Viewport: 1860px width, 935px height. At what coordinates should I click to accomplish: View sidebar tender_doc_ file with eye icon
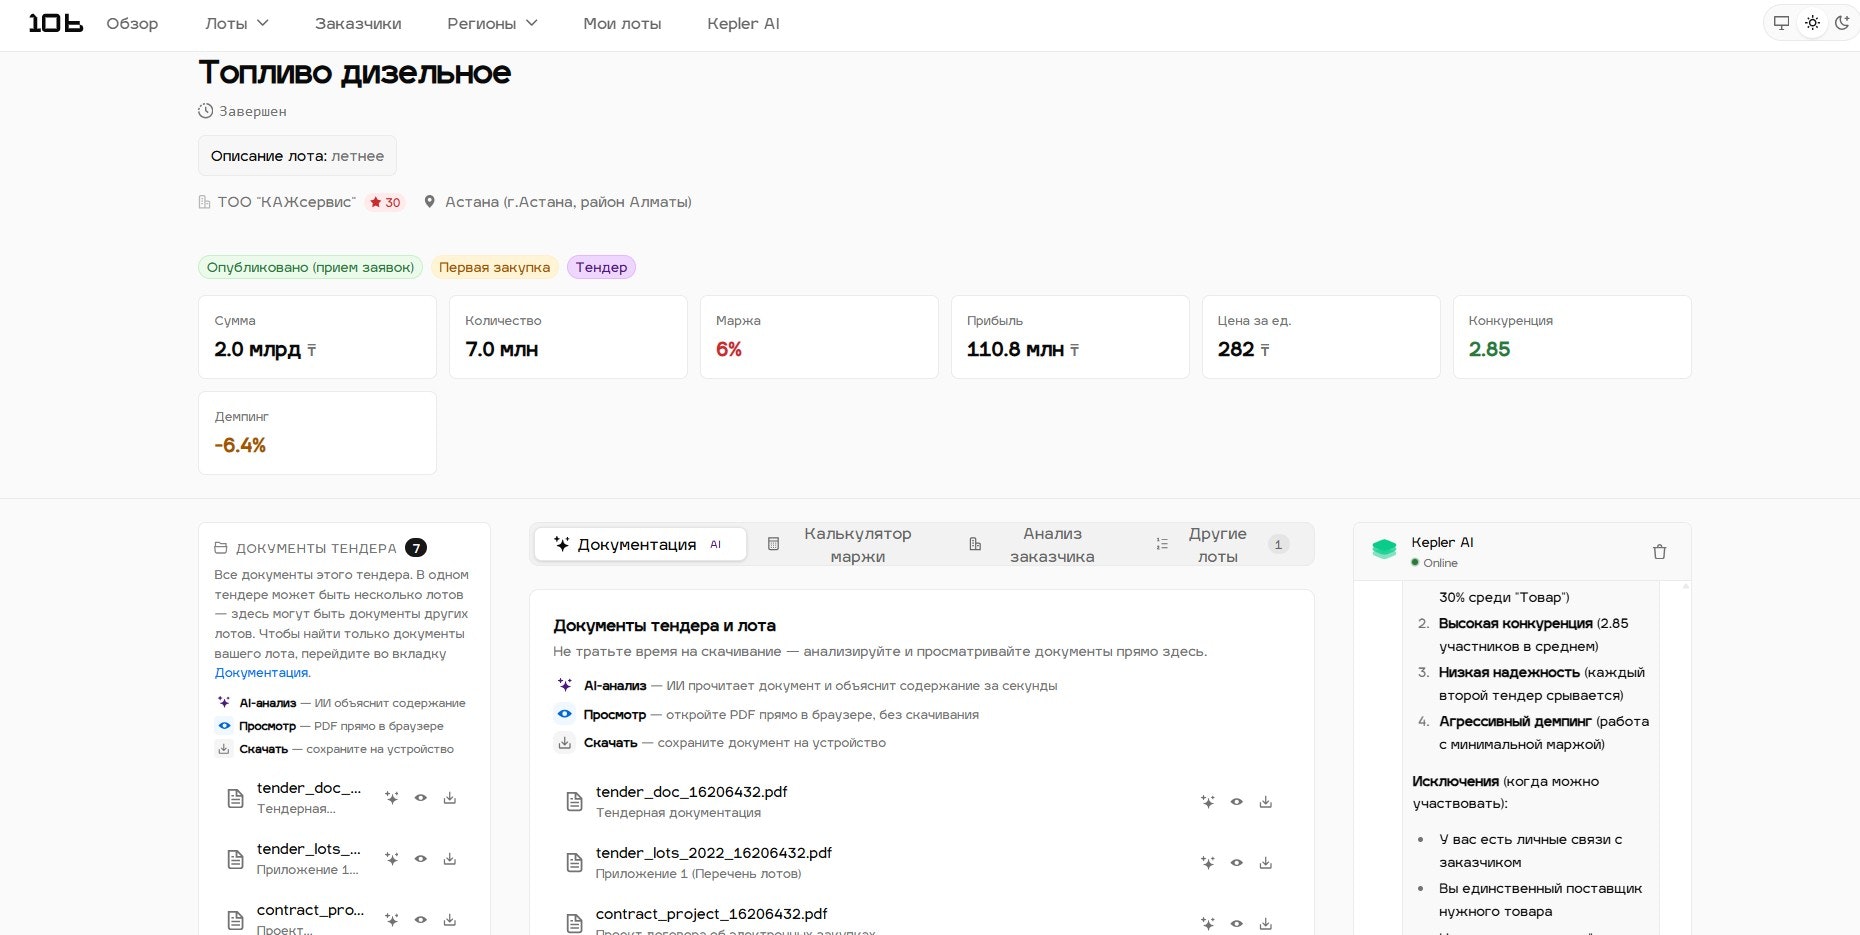click(x=421, y=798)
